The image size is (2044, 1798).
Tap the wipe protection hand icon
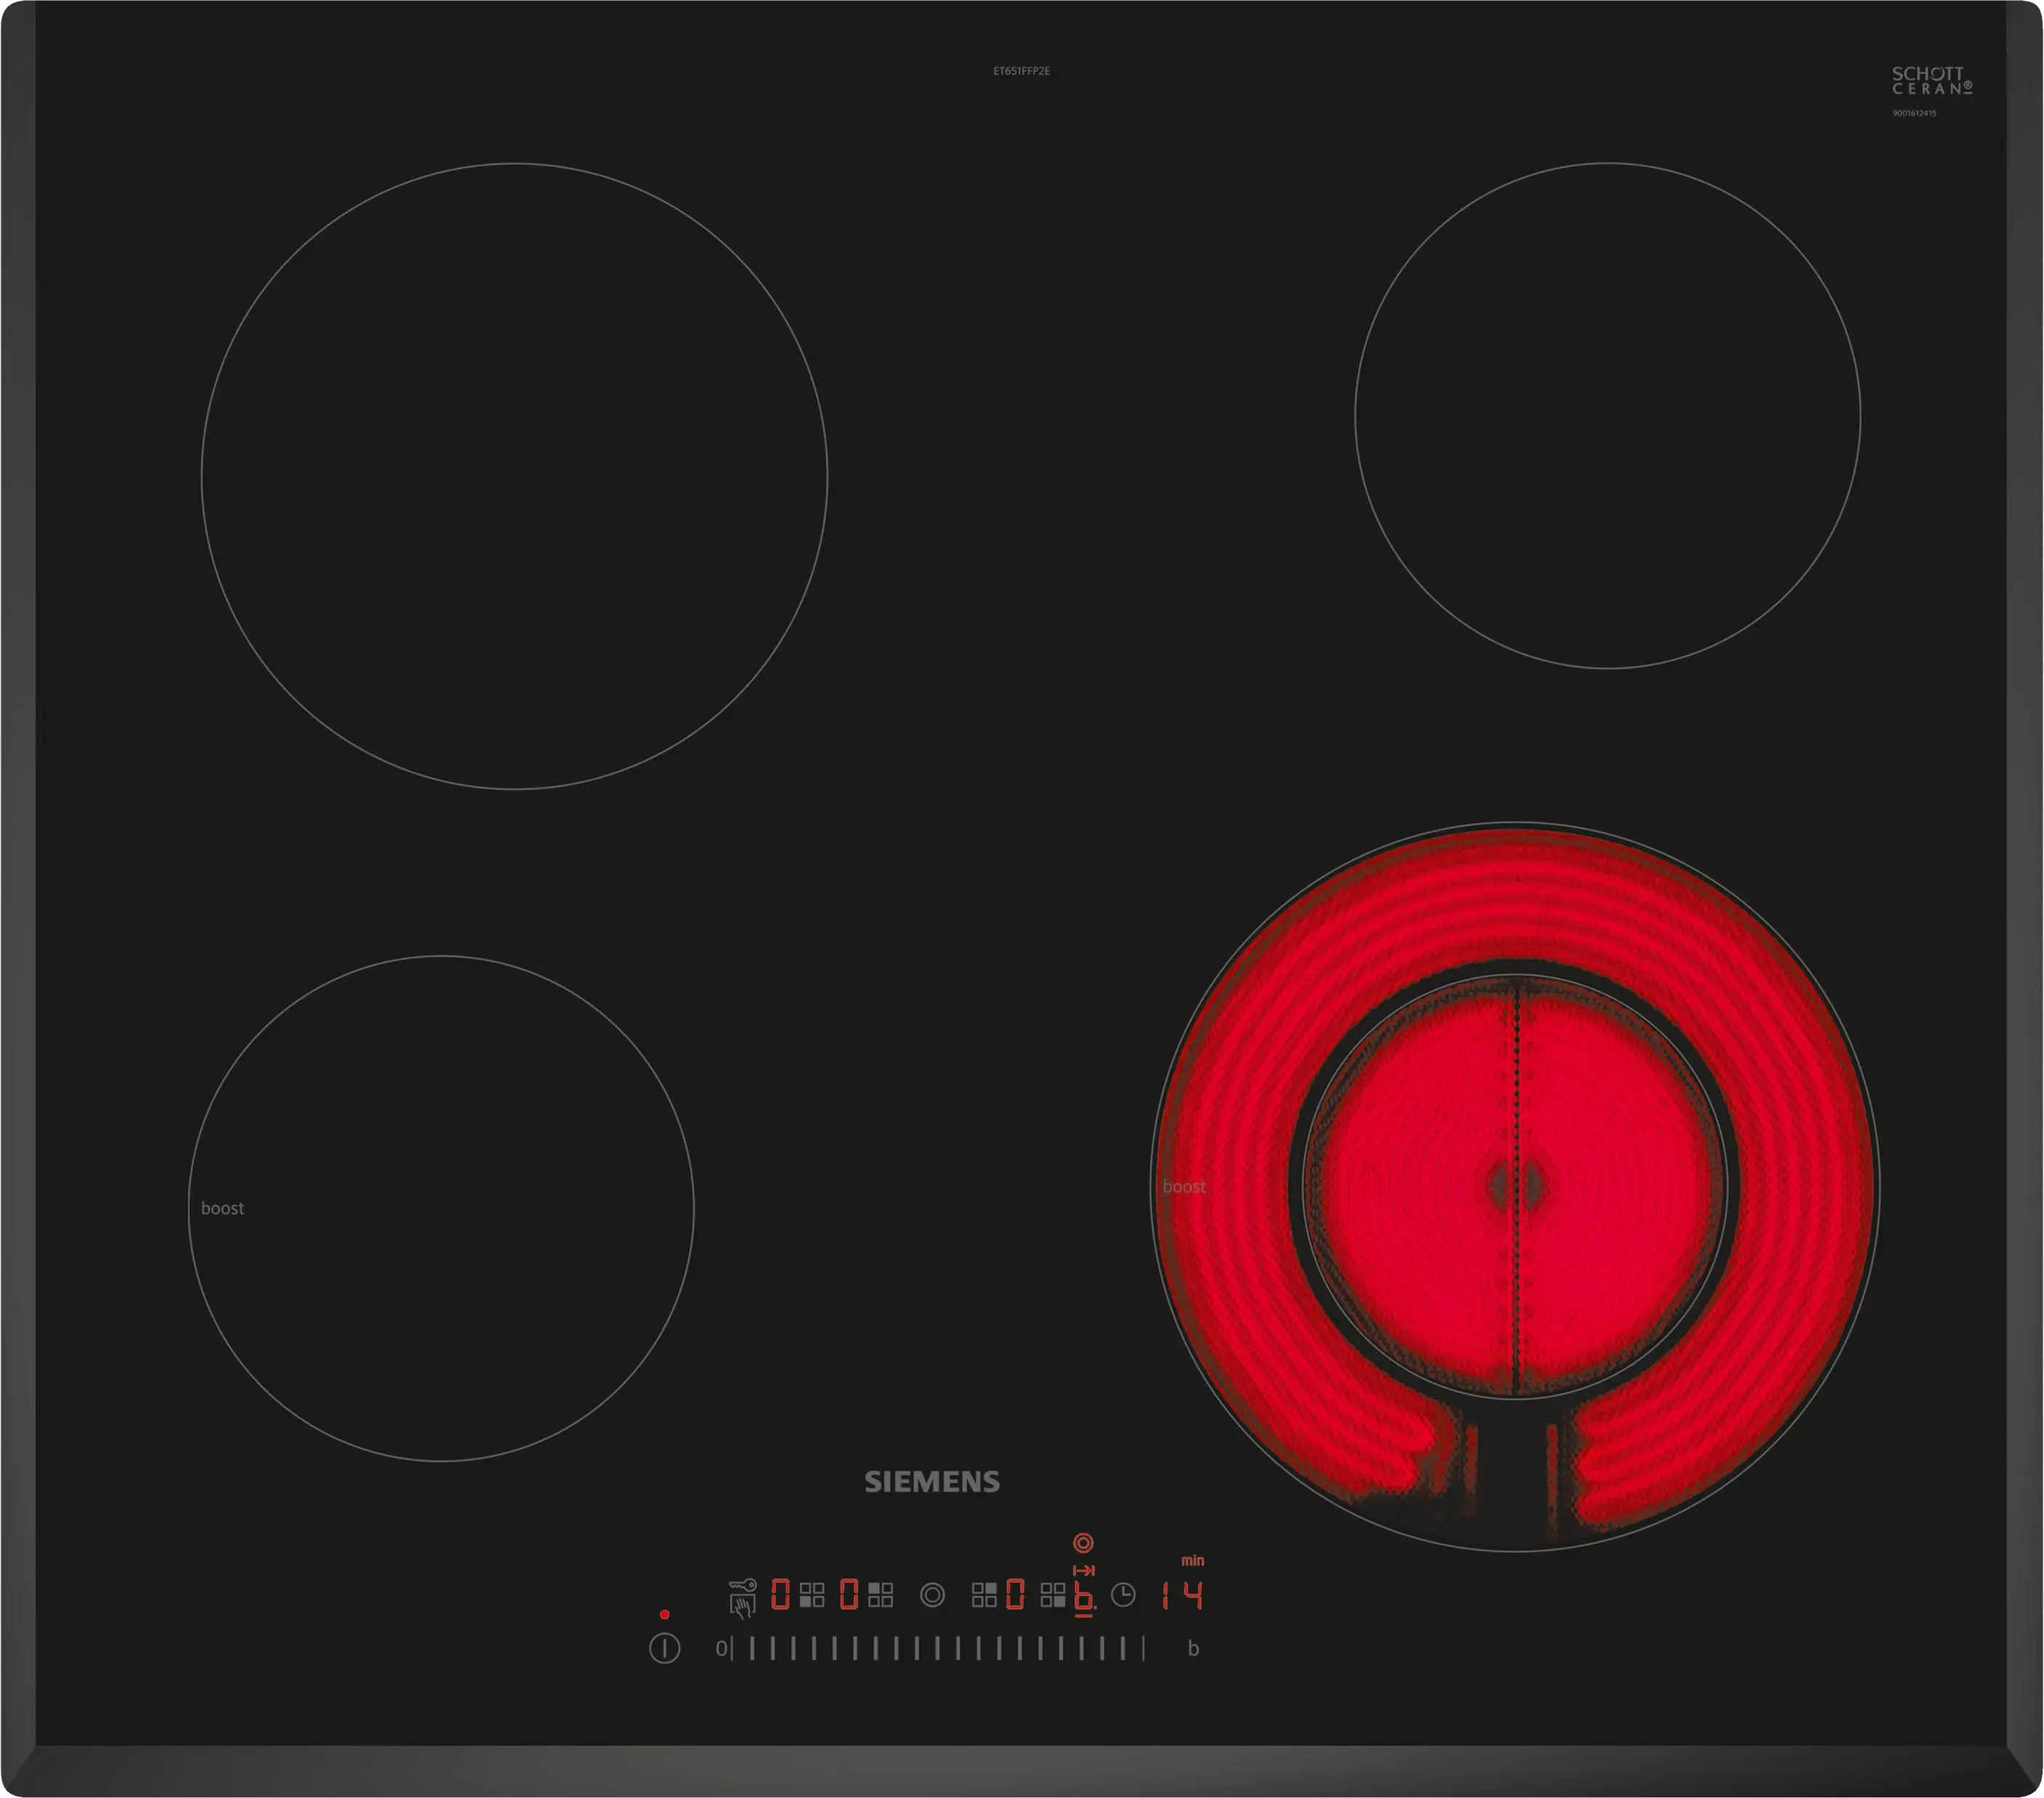pos(742,1607)
